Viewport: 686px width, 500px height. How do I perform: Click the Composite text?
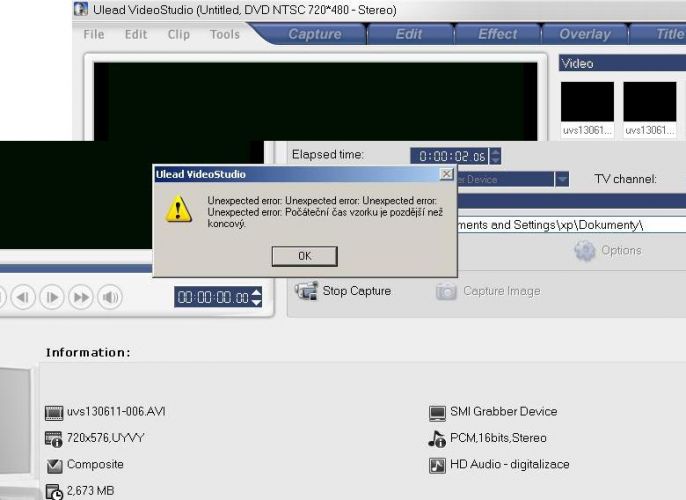(x=95, y=464)
